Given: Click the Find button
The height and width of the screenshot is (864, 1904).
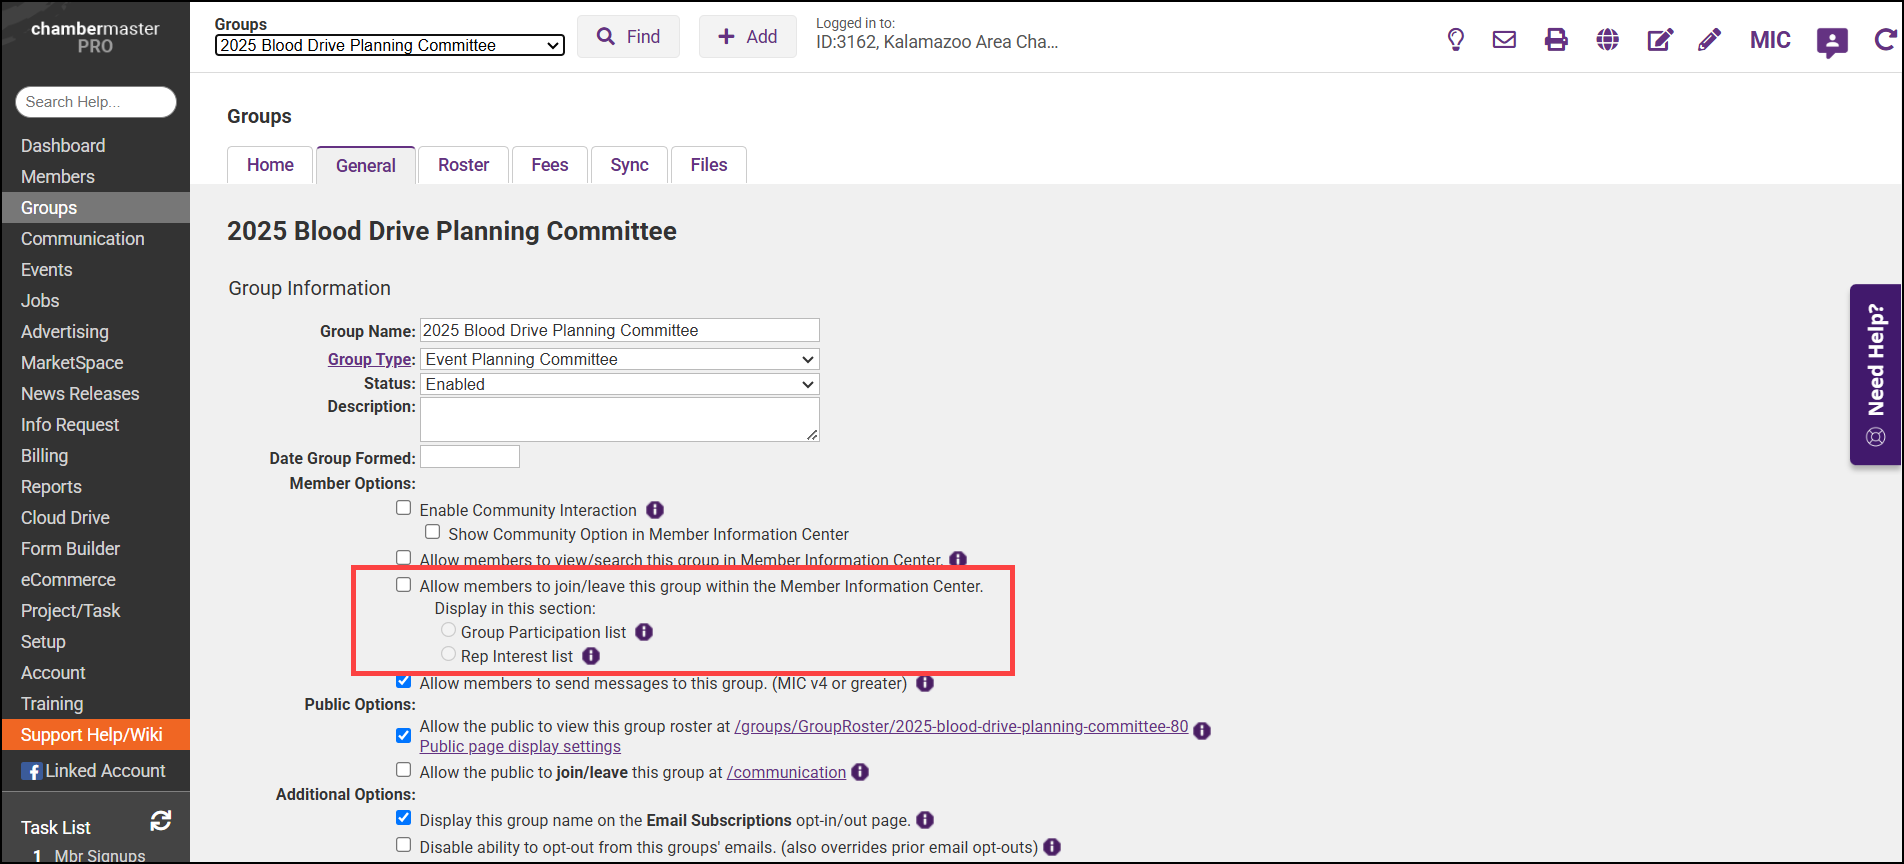Looking at the screenshot, I should point(628,37).
